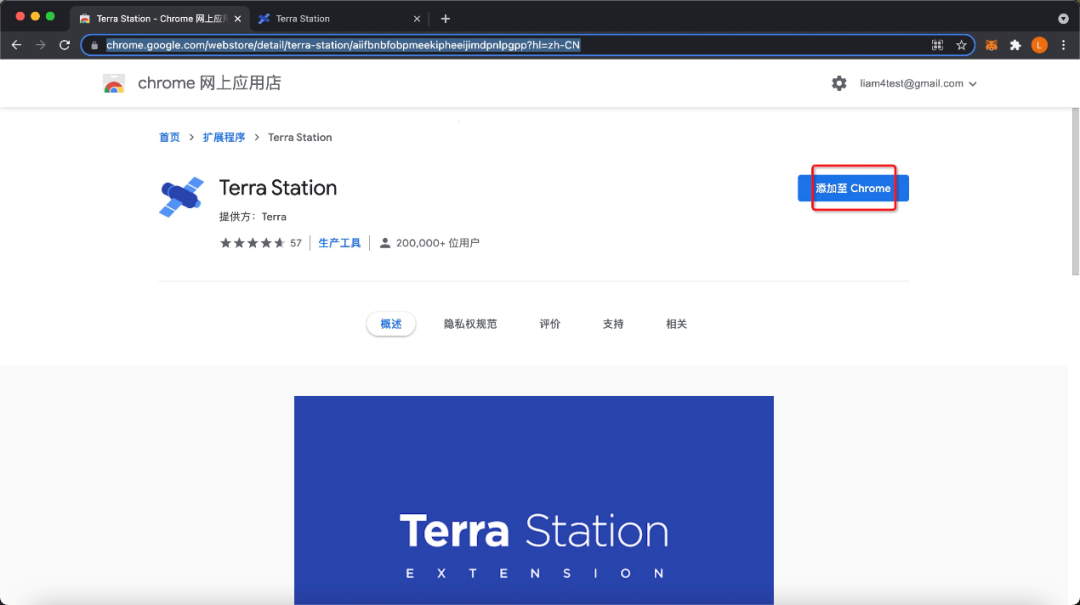Open the 生产工具 category link

pyautogui.click(x=339, y=242)
